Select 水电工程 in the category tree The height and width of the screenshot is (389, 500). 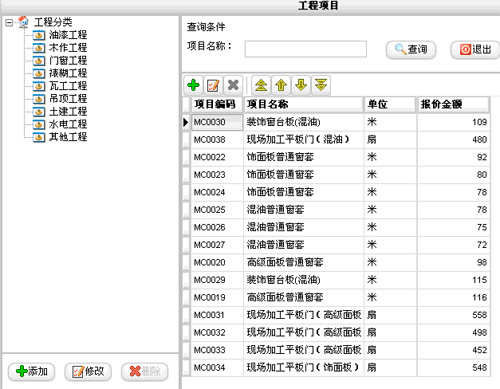click(x=68, y=124)
